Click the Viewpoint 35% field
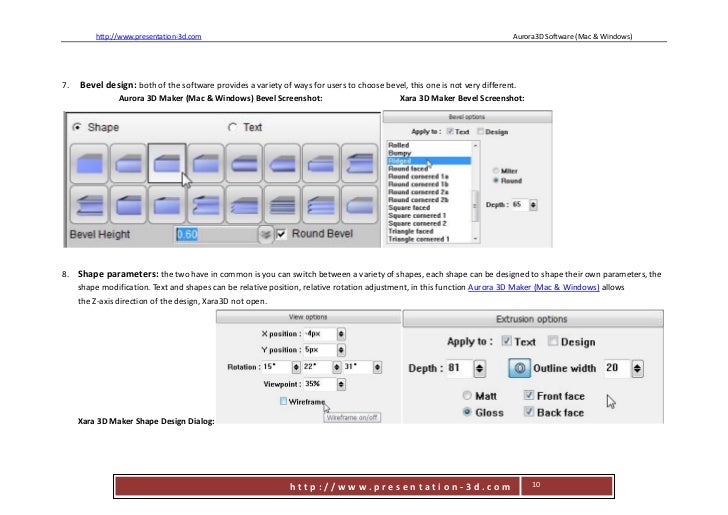The width and height of the screenshot is (728, 515). coord(320,384)
